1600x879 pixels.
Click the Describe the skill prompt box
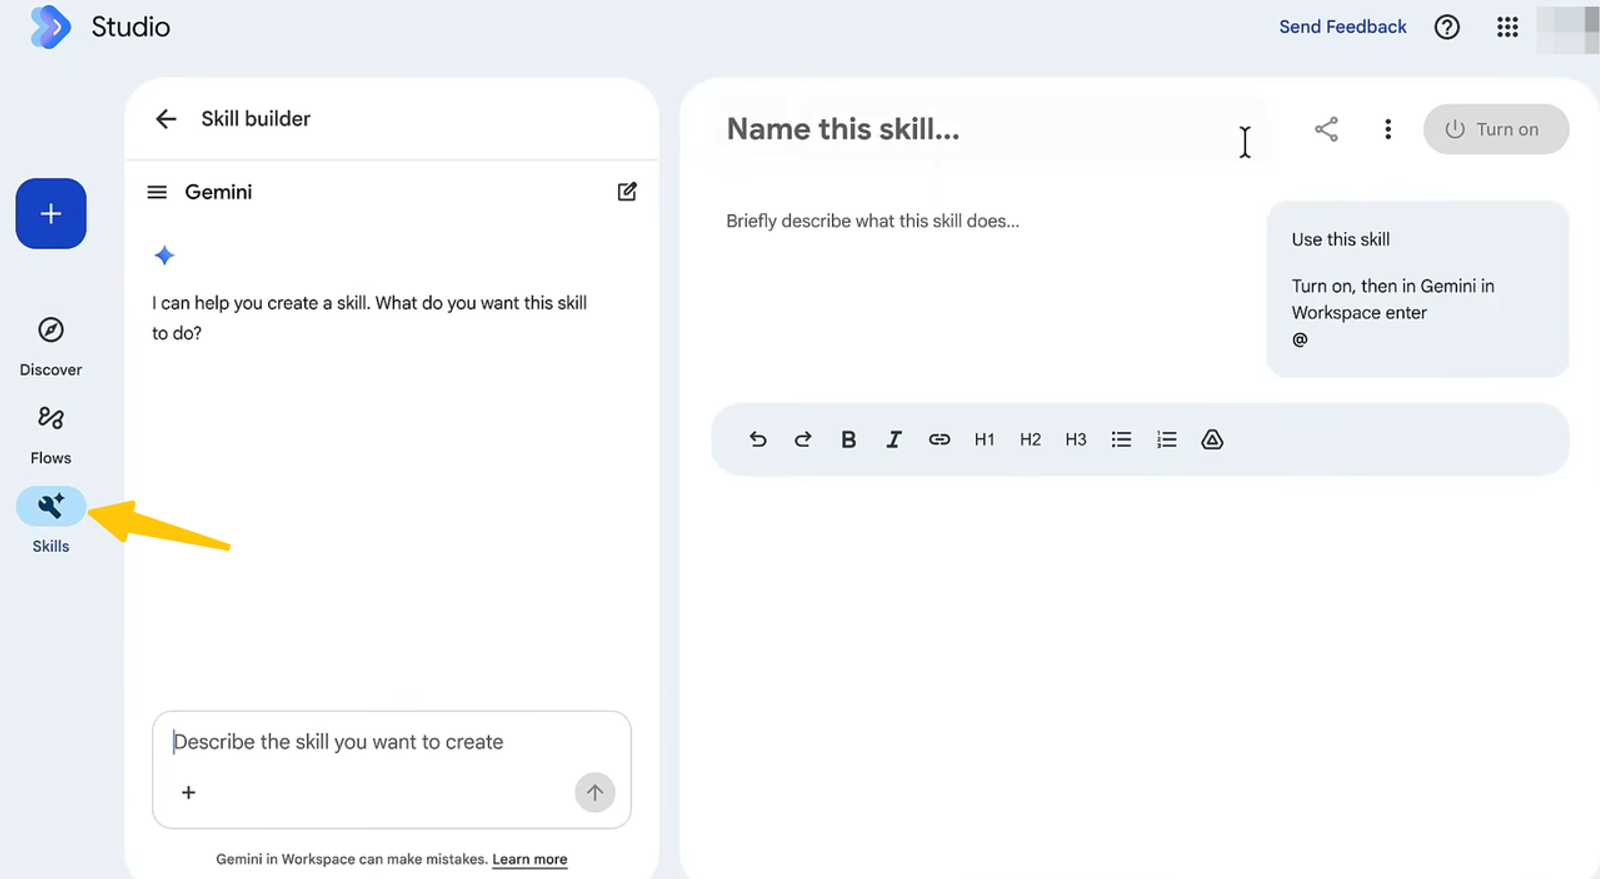pos(392,769)
